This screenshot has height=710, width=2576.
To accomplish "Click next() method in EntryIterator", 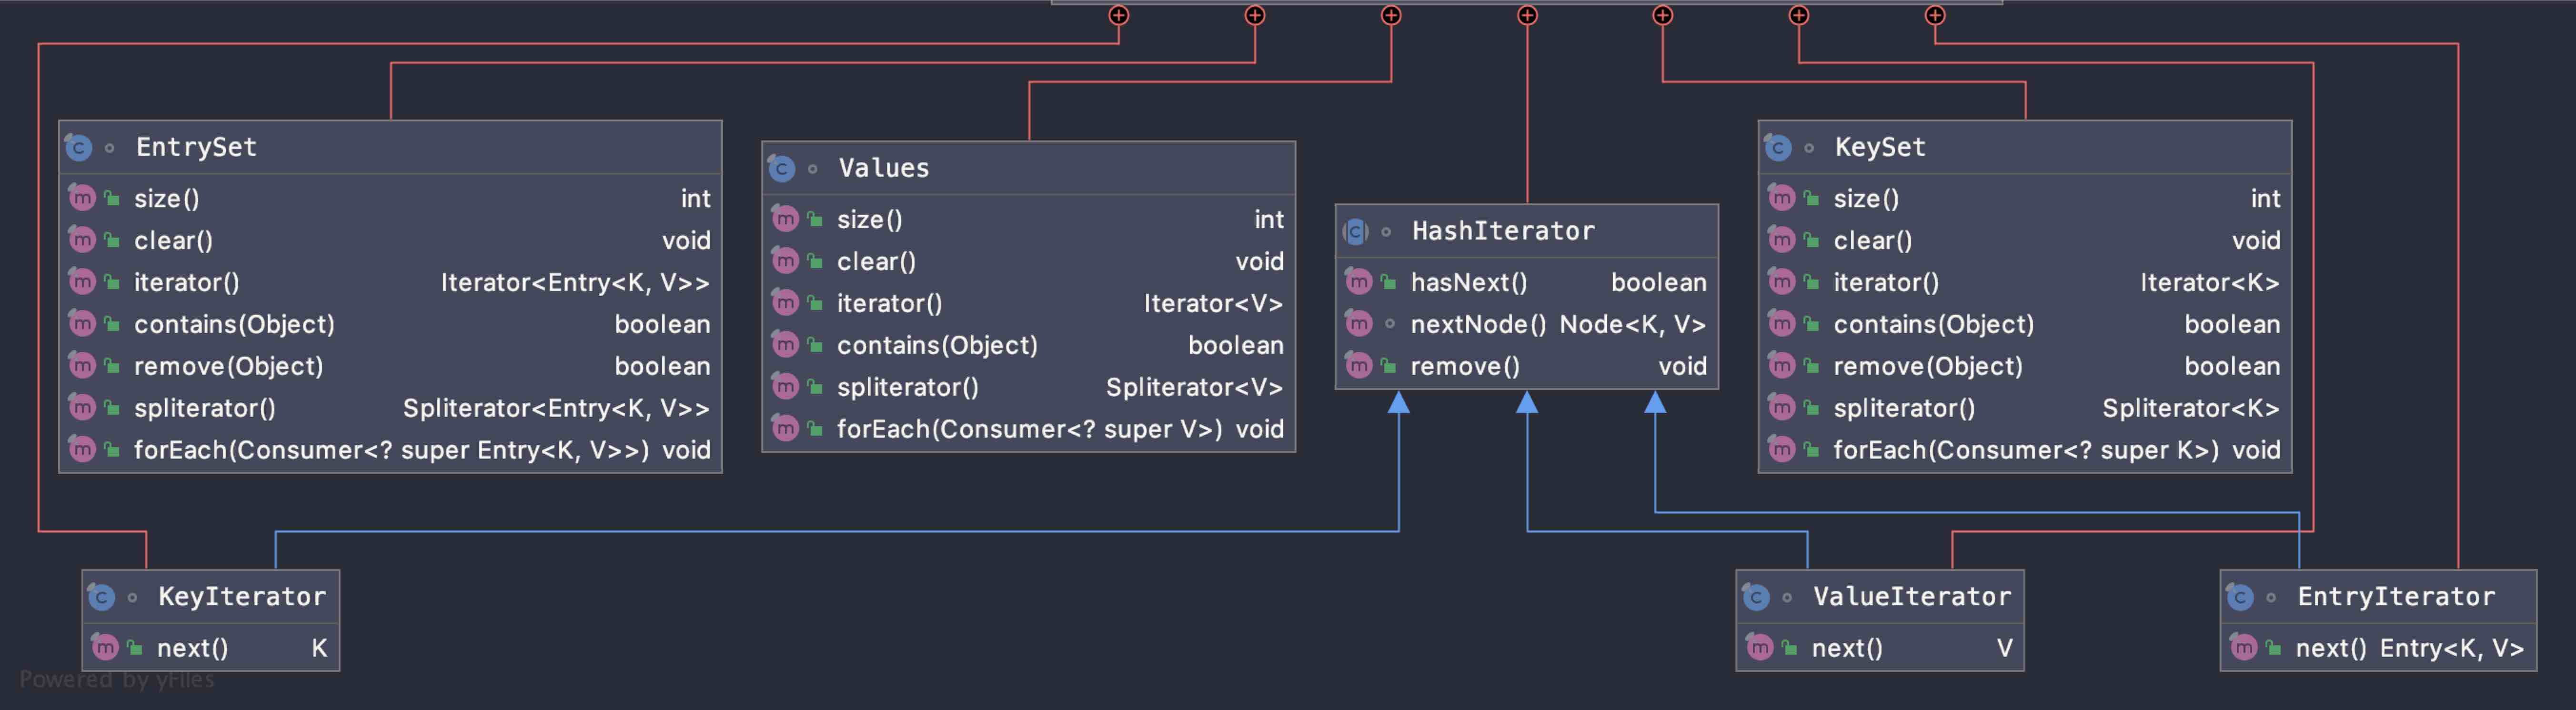I will 2330,648.
